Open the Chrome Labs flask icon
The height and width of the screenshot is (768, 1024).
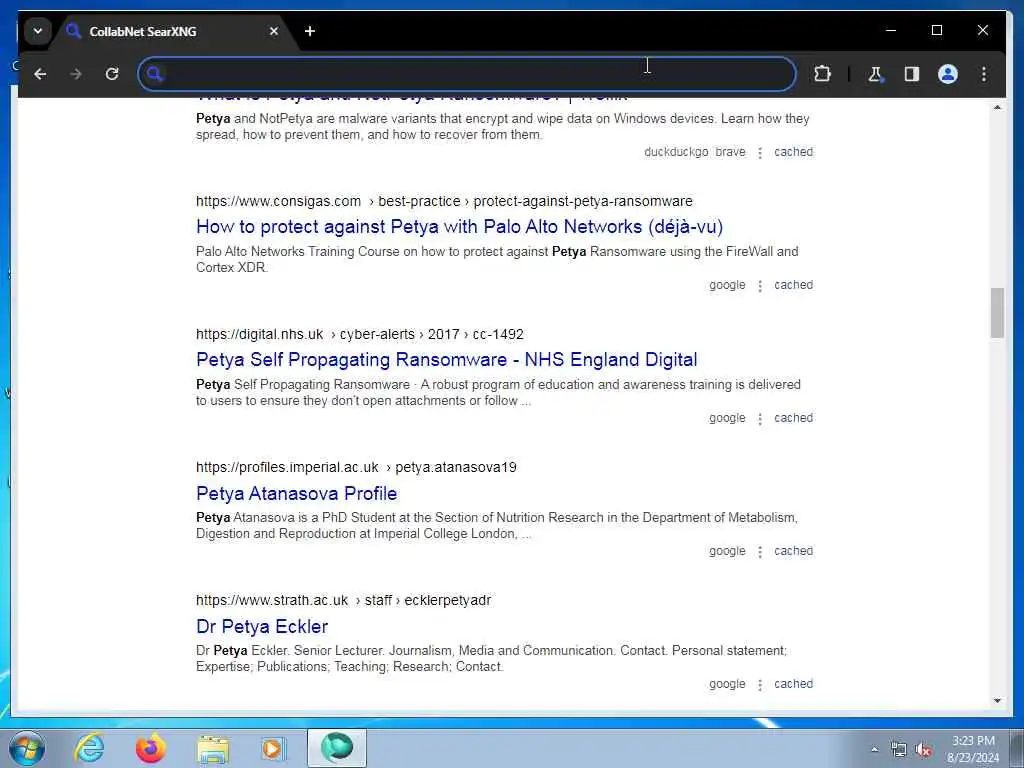[875, 74]
